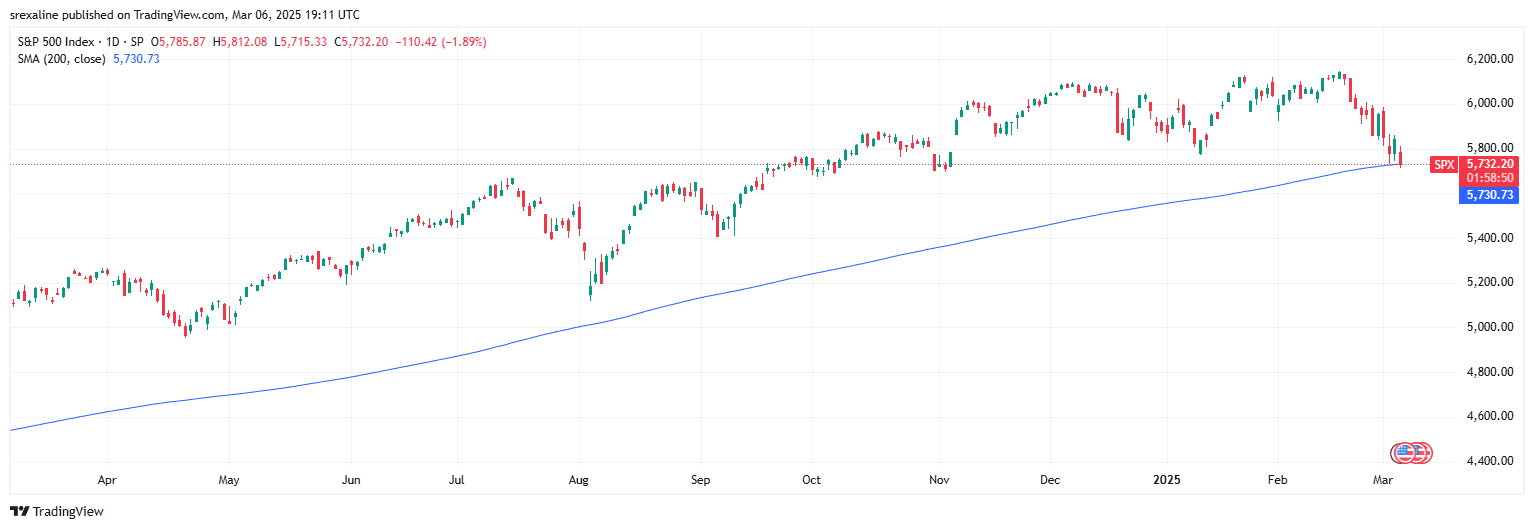This screenshot has height=529, width=1534.
Task: Click the TradingView logo icon at bottom left
Action: pos(20,512)
